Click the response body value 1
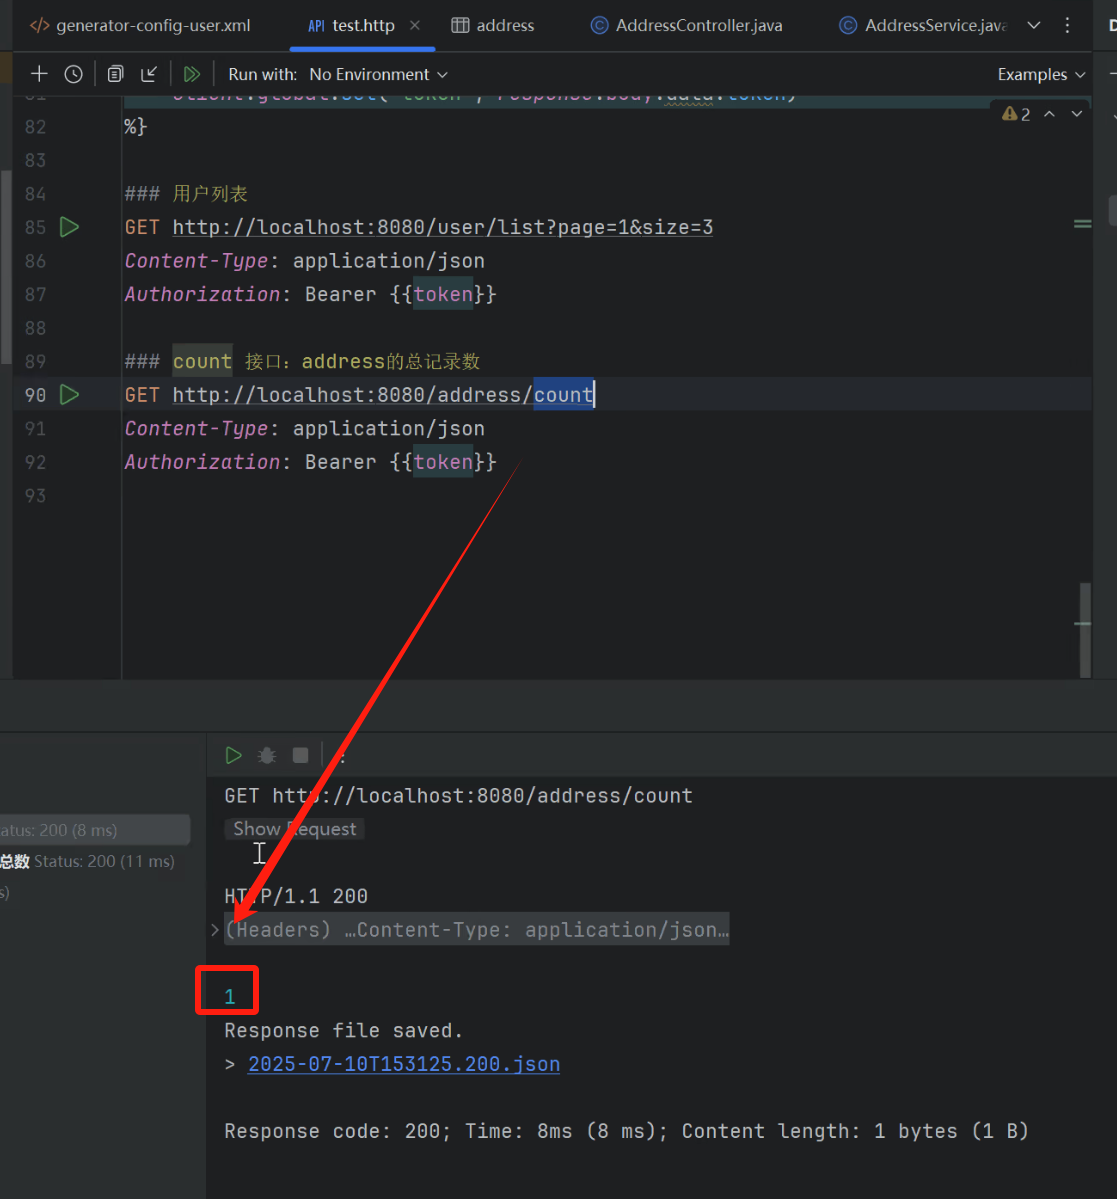 pyautogui.click(x=229, y=996)
